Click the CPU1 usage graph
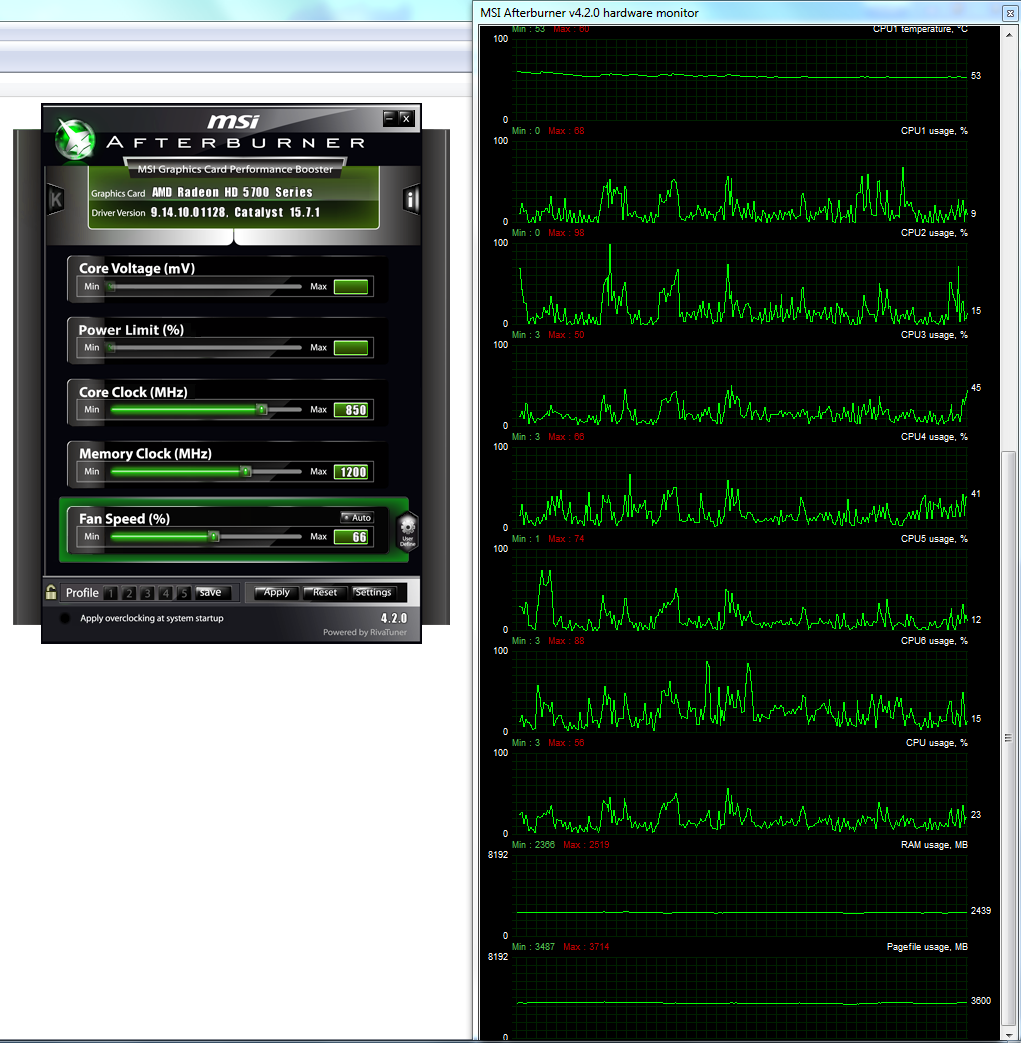The width and height of the screenshot is (1021, 1043). tap(740, 182)
